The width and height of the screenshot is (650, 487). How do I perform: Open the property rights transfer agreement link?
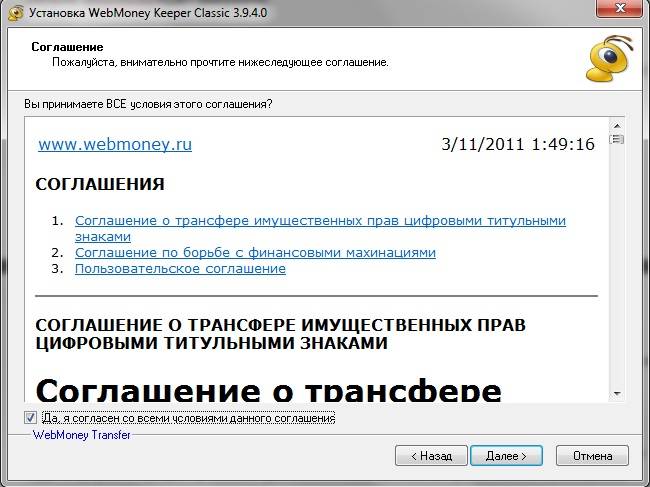click(320, 228)
